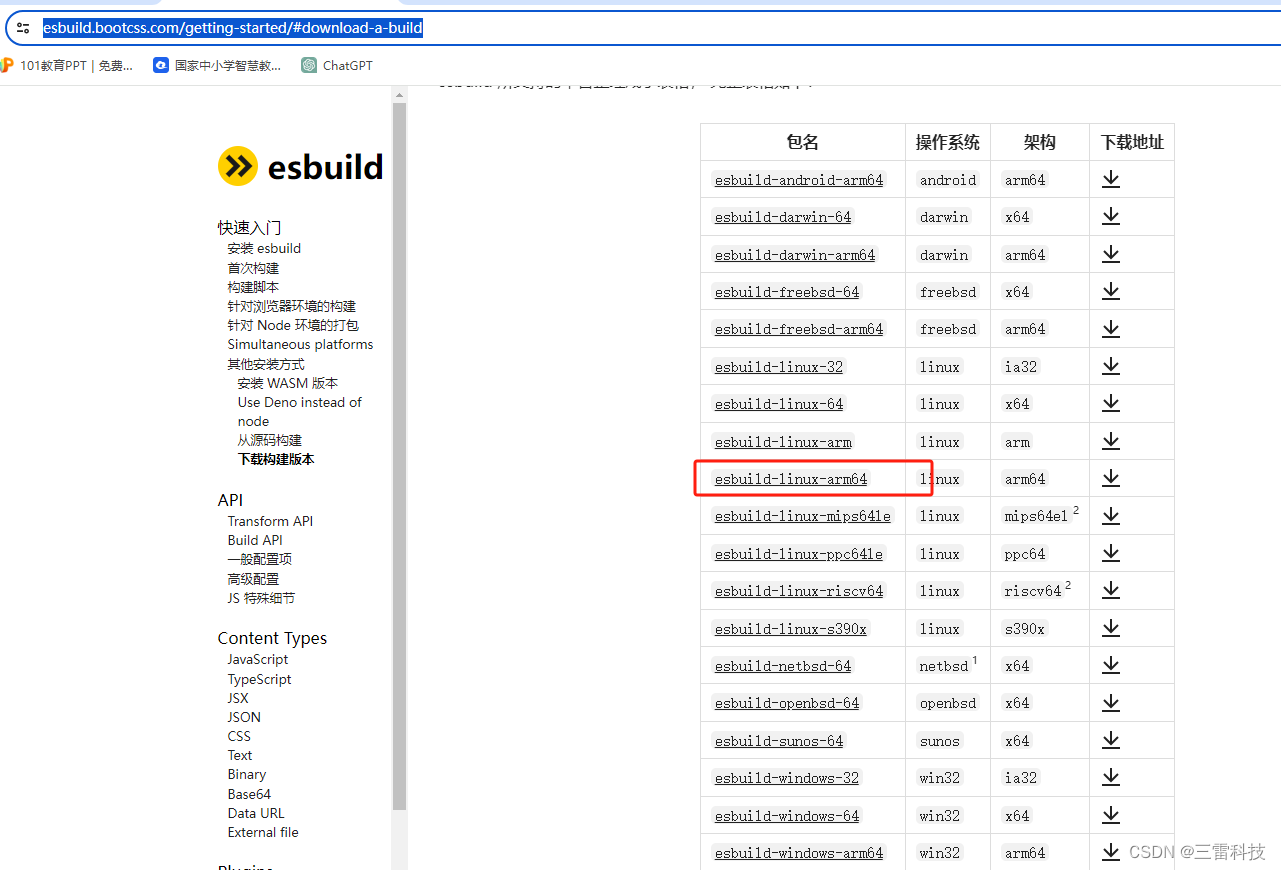Click the esbuild logo
The image size is (1281, 870).
pyautogui.click(x=300, y=166)
